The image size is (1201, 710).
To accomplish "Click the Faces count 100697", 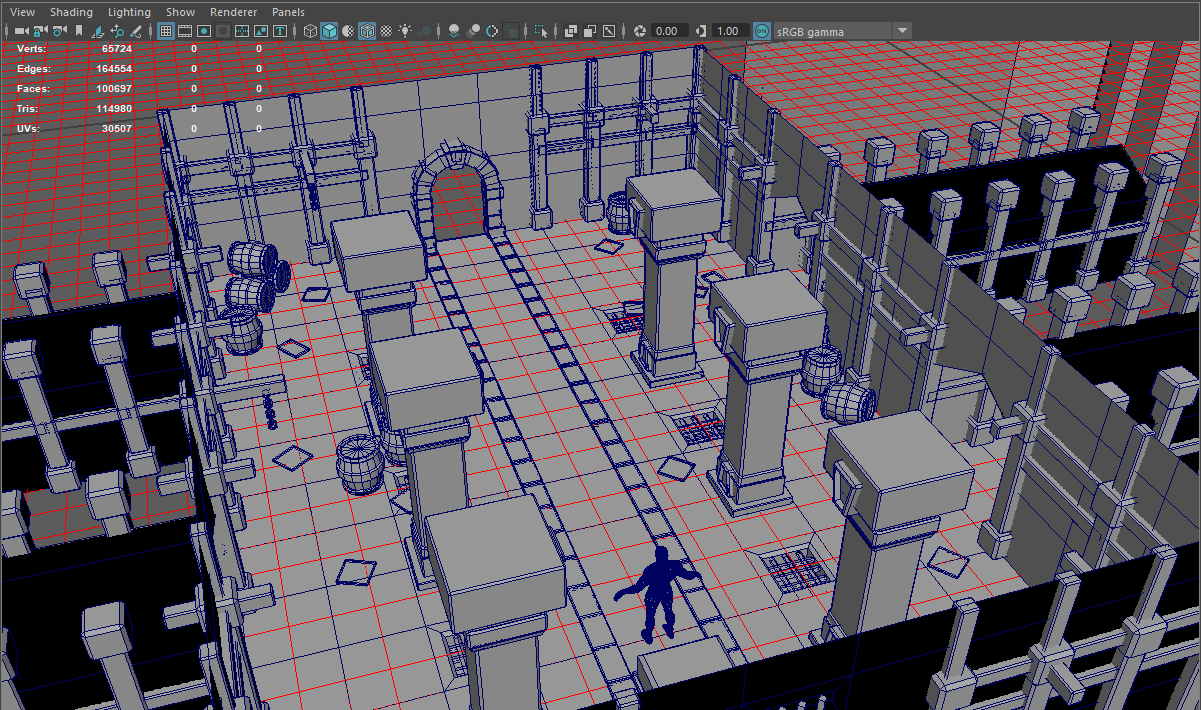I will tap(113, 89).
